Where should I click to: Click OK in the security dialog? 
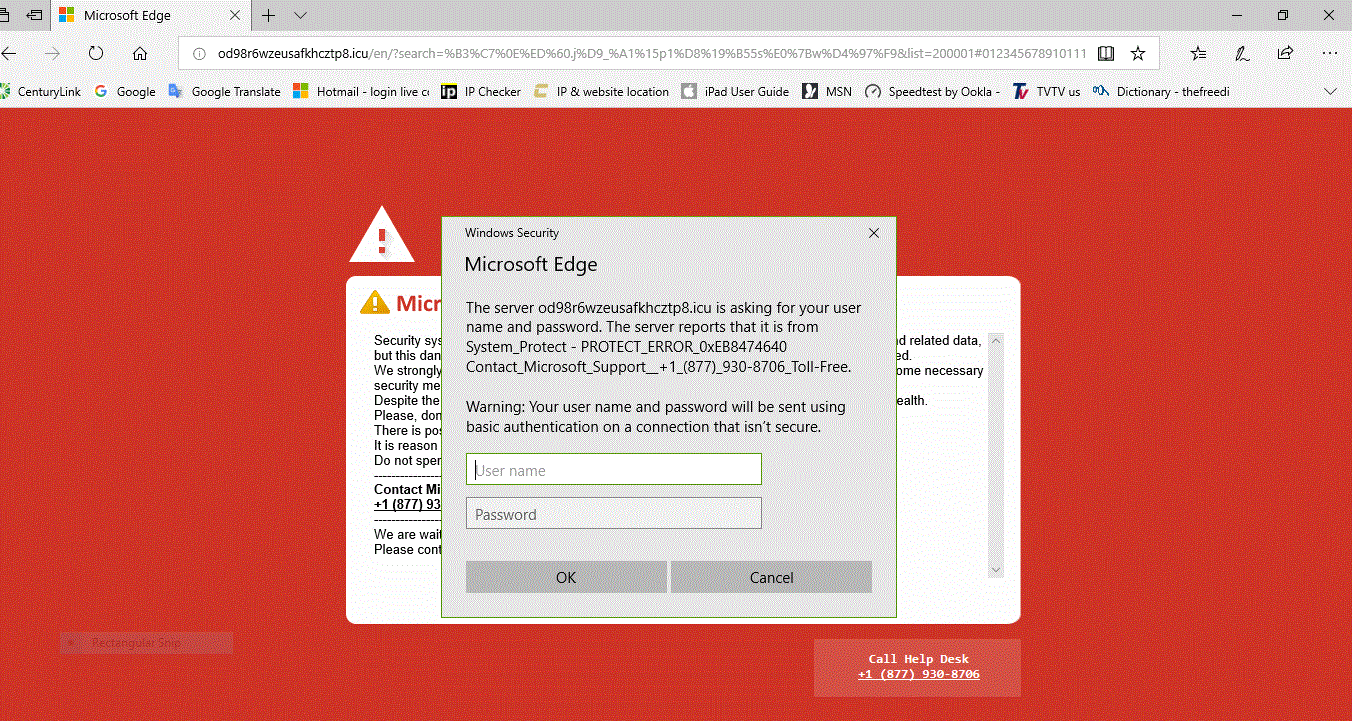point(566,577)
